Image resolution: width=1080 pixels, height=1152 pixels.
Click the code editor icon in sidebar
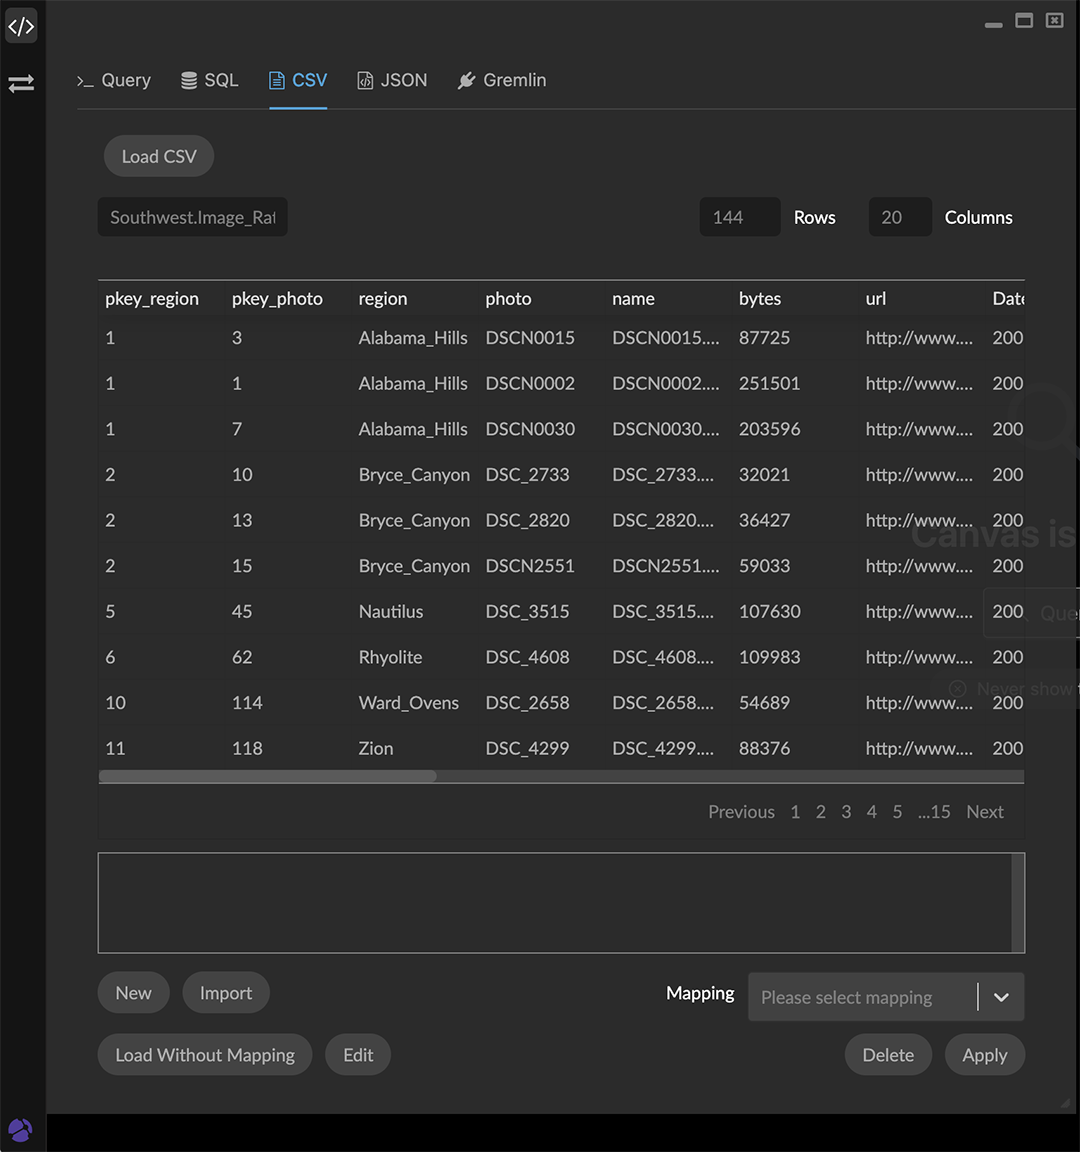pos(21,27)
